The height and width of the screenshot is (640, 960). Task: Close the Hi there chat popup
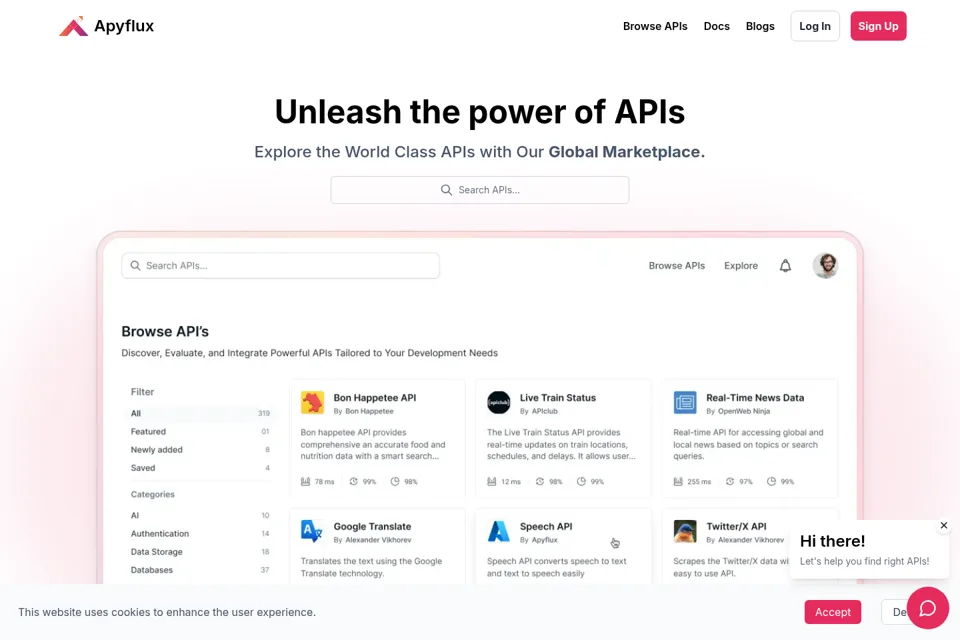(x=943, y=525)
